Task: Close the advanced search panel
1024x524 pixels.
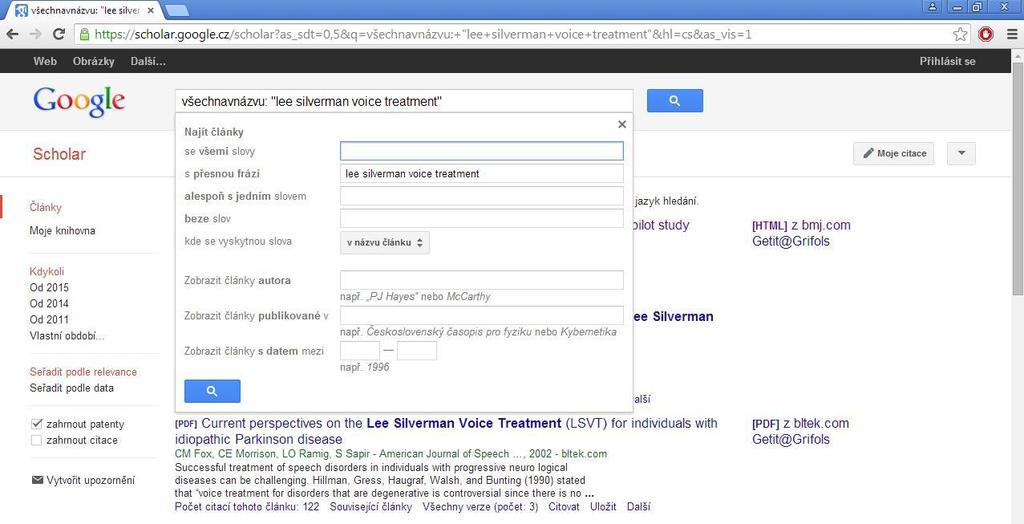Action: click(x=622, y=124)
